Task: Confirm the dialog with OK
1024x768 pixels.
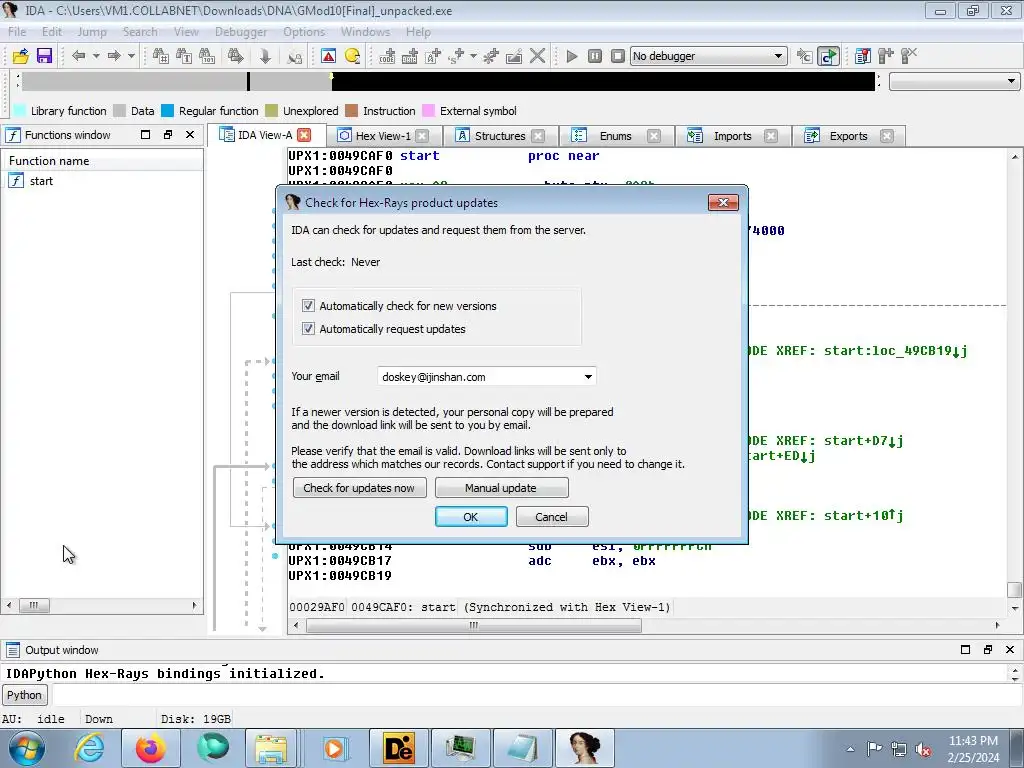Action: point(471,517)
